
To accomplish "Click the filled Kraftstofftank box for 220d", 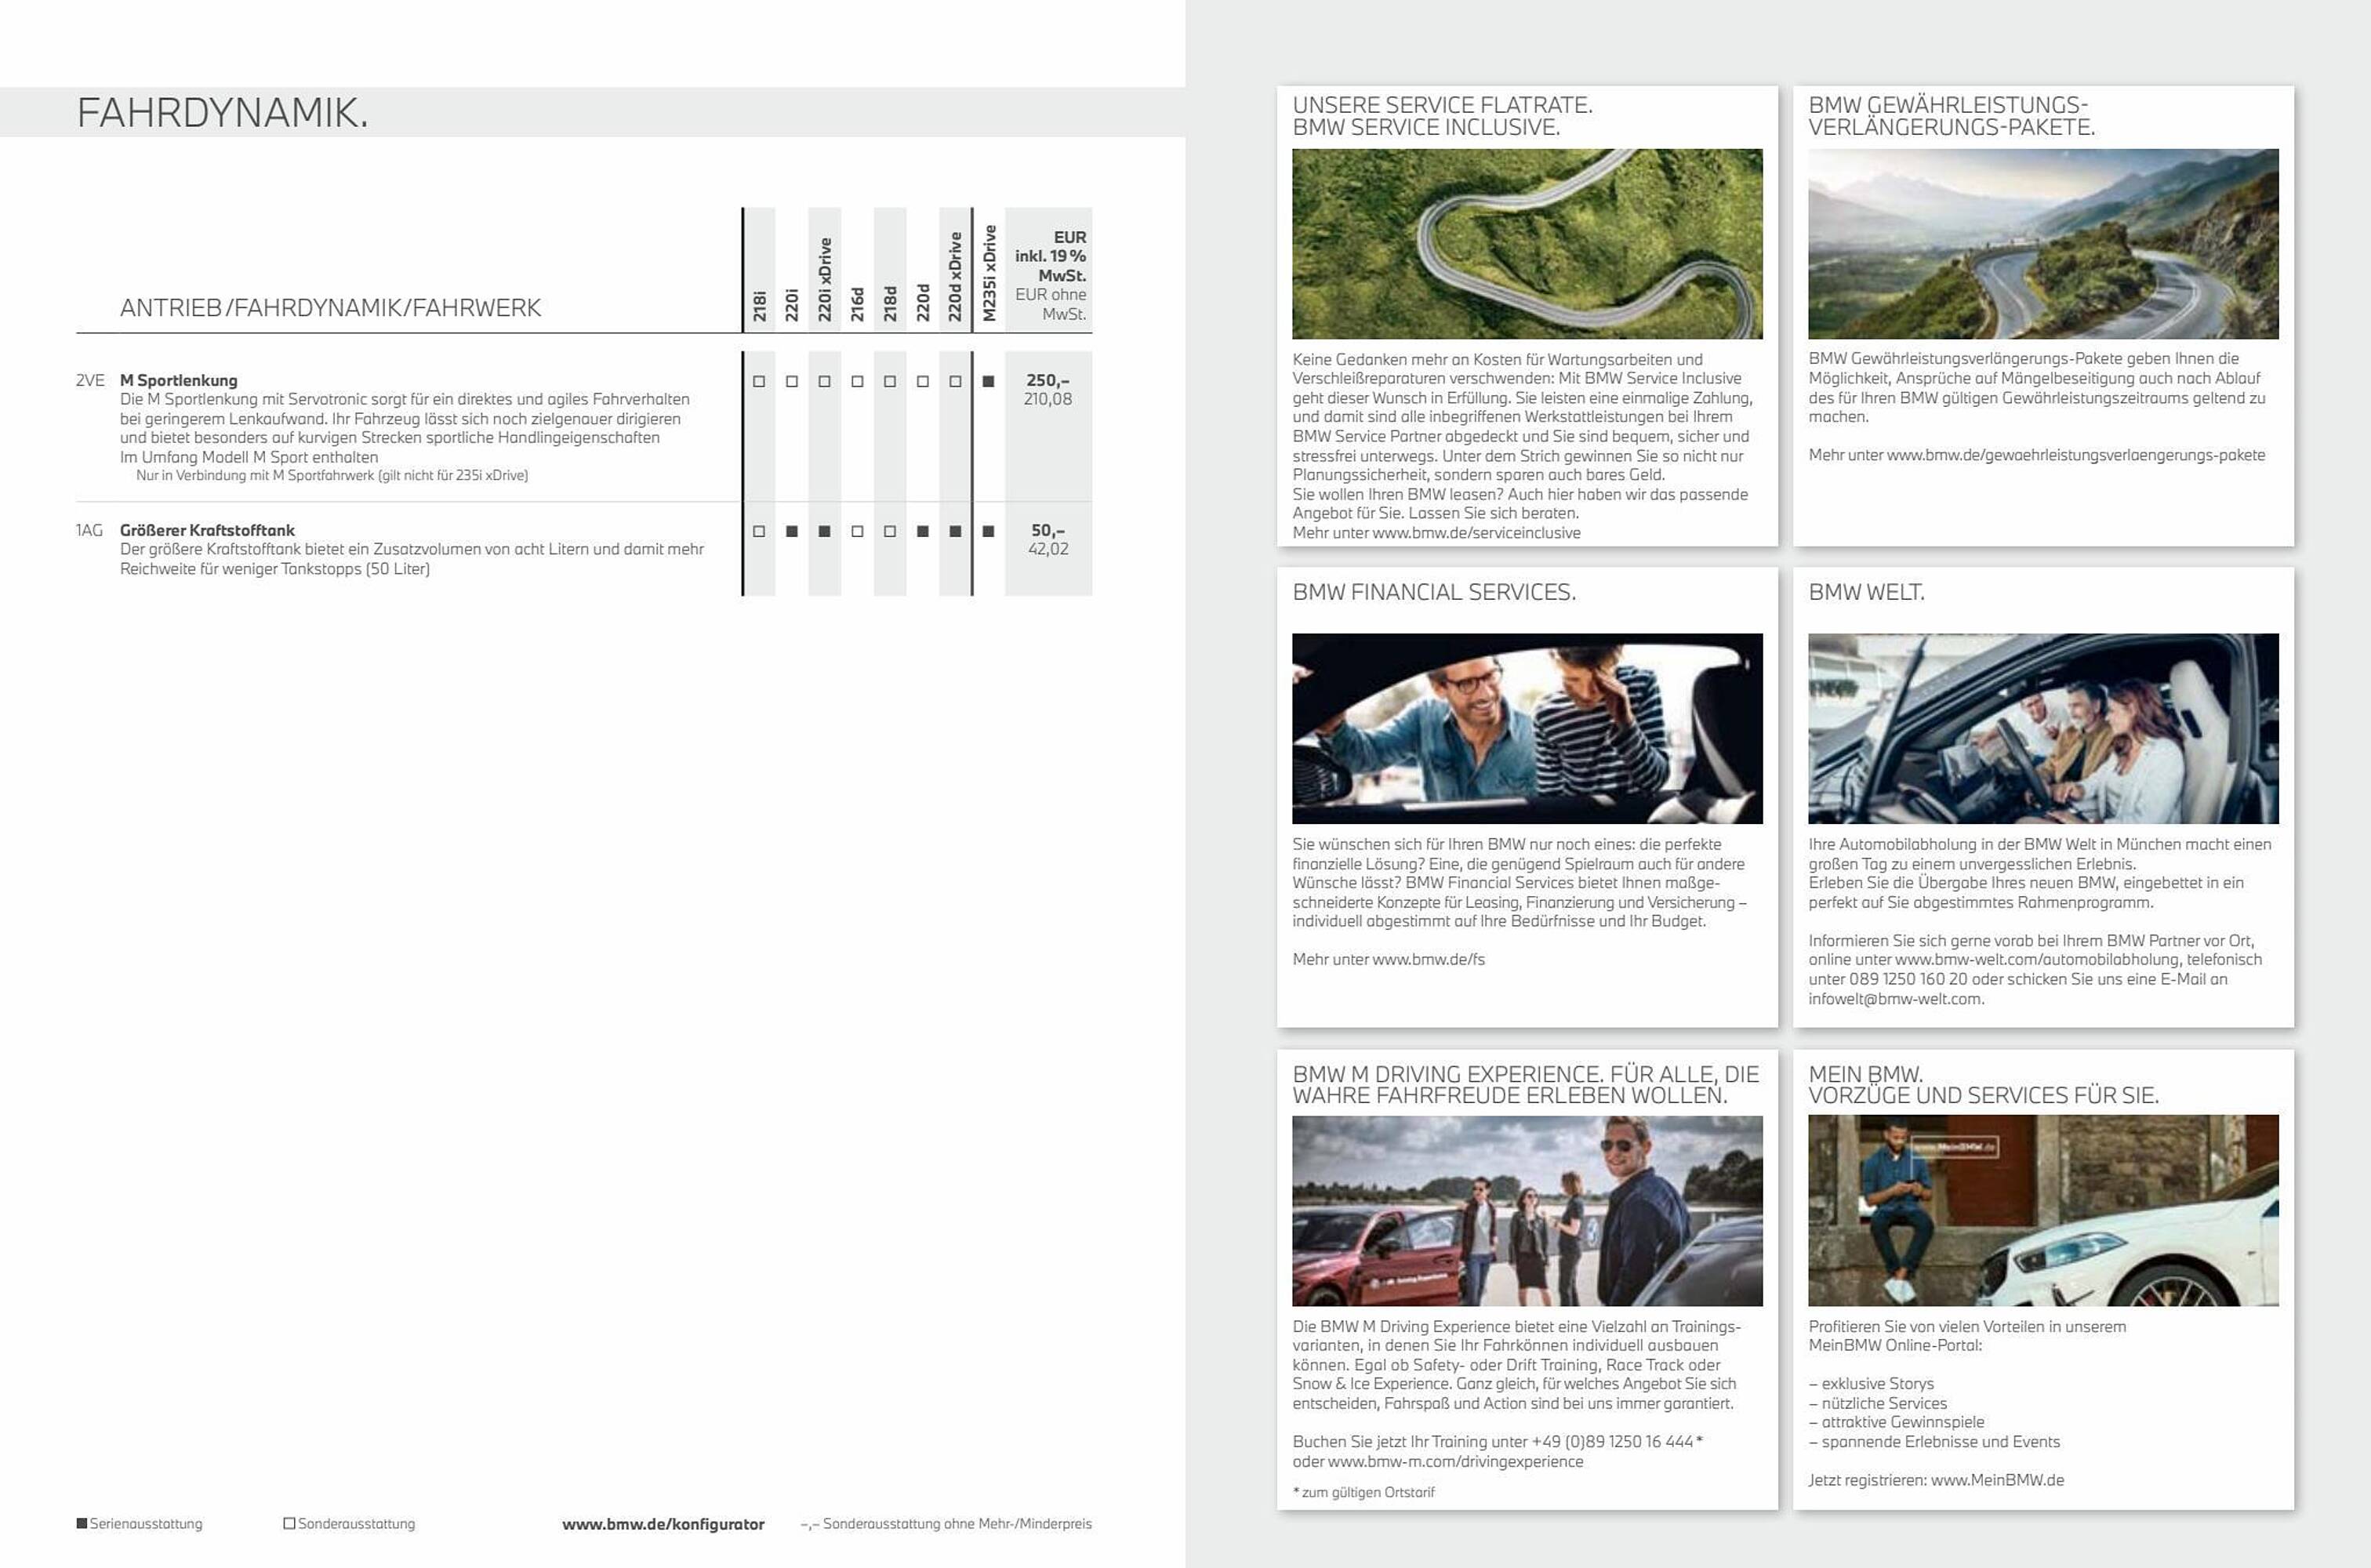I will tap(923, 531).
